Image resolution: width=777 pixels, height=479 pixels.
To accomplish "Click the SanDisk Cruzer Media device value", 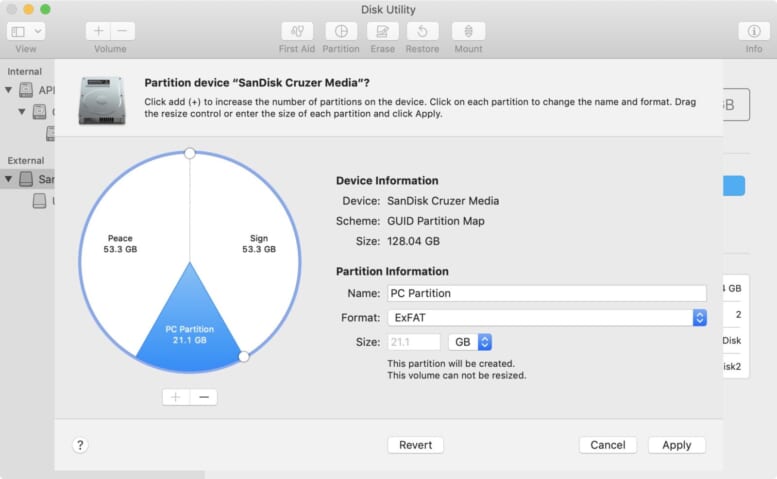I will 443,201.
